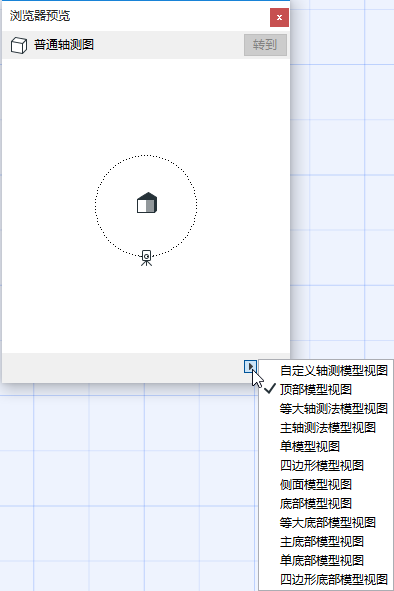Select 底部模型视图 menu entry
The width and height of the screenshot is (394, 591).
tap(326, 503)
